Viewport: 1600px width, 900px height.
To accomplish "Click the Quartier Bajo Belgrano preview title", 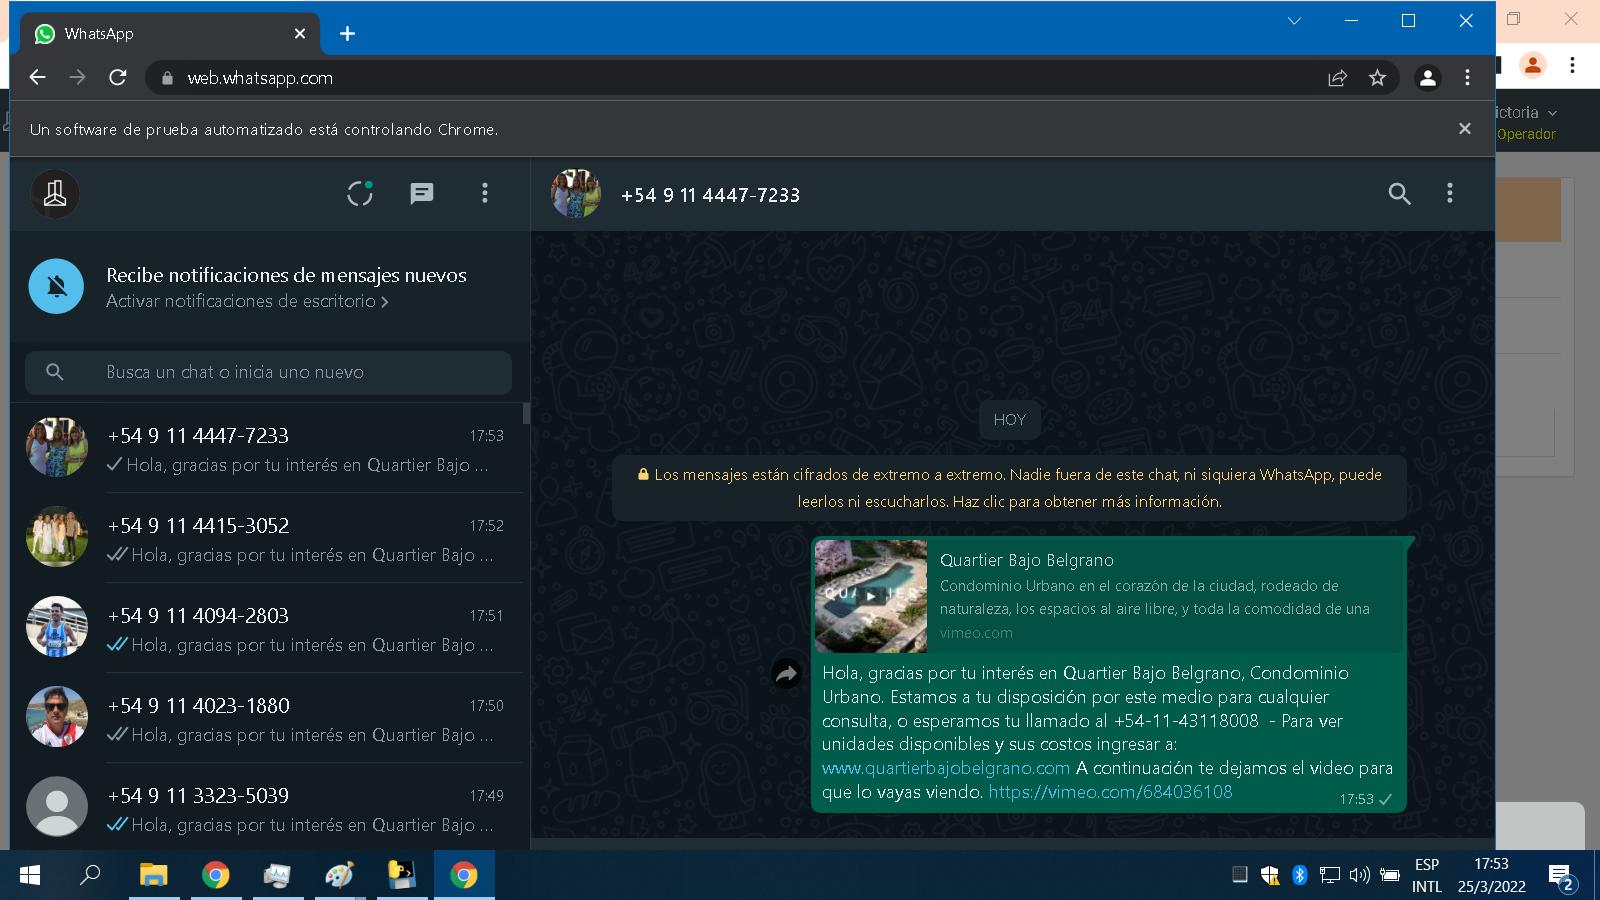I will (1027, 560).
